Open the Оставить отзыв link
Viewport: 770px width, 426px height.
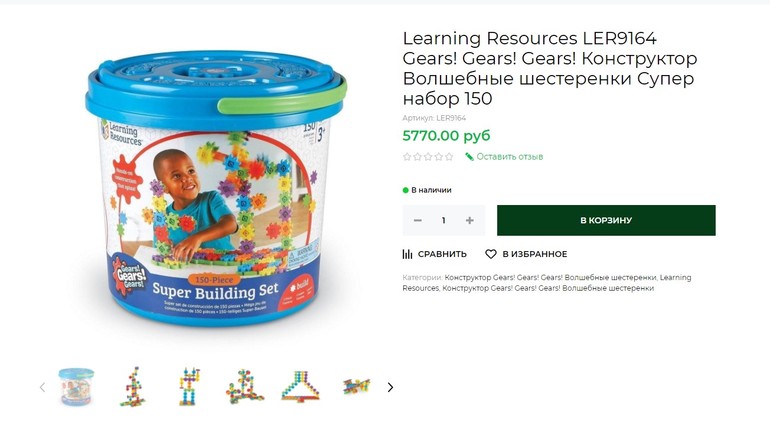point(510,157)
